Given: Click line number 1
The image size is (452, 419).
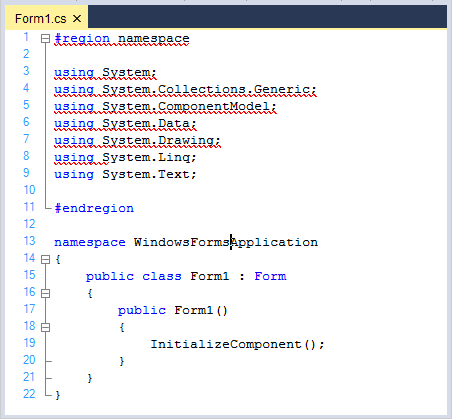Looking at the screenshot, I should click(26, 37).
